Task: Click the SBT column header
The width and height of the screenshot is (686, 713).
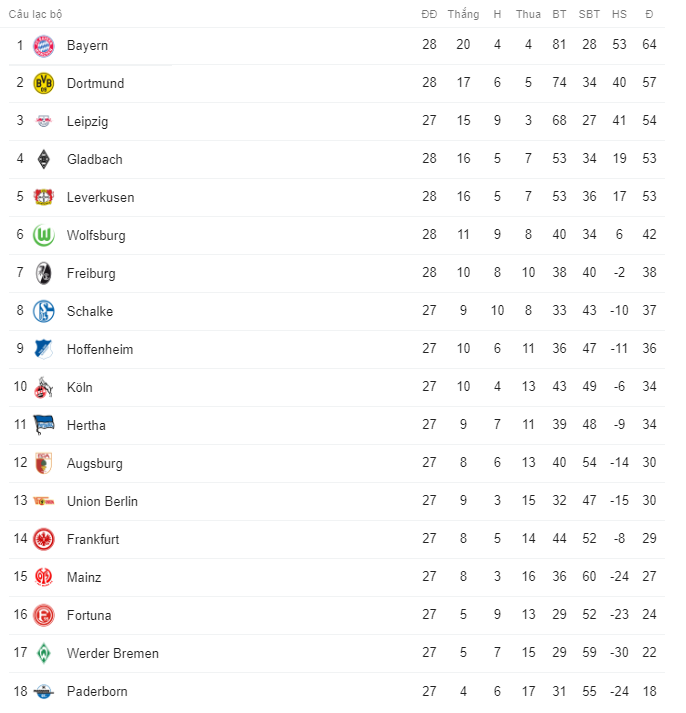Action: pos(589,14)
